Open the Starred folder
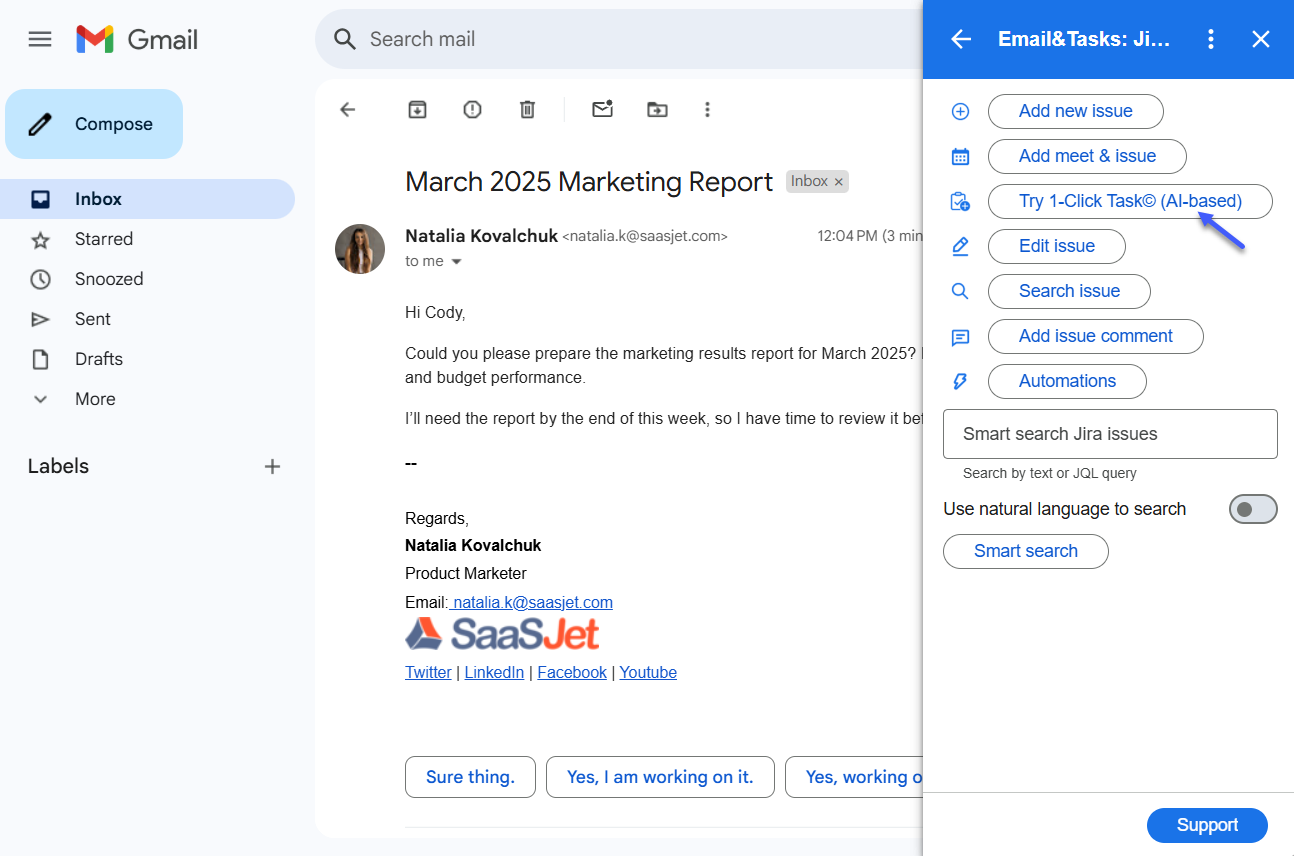Viewport: 1294px width, 856px height. (x=103, y=239)
